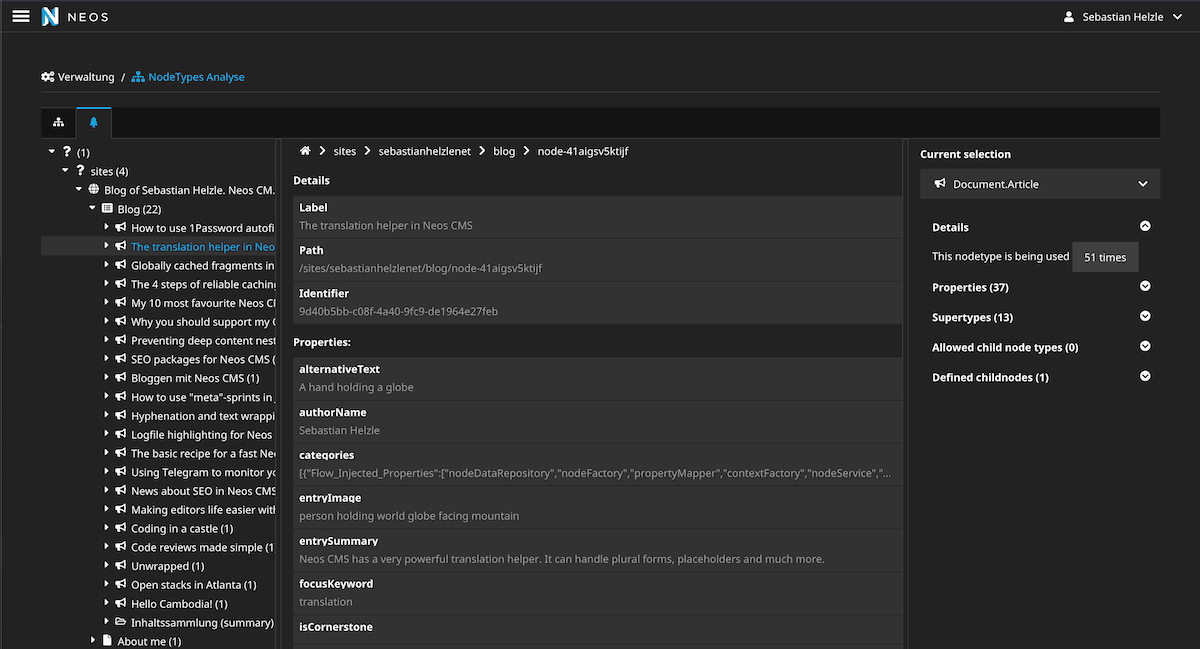Switch to the sitemap hierarchy tab
The width and height of the screenshot is (1200, 649).
tap(58, 122)
